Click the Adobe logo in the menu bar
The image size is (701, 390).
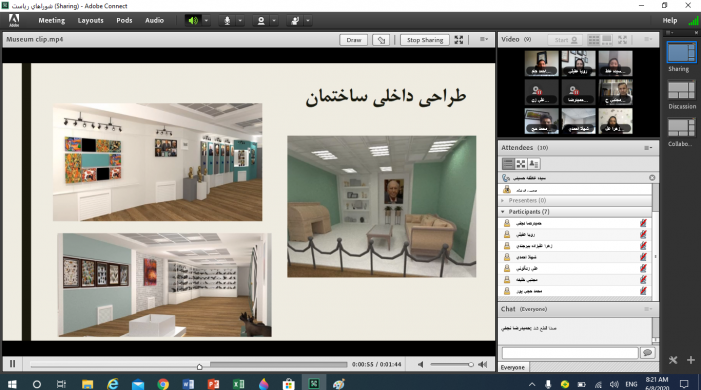click(x=14, y=20)
